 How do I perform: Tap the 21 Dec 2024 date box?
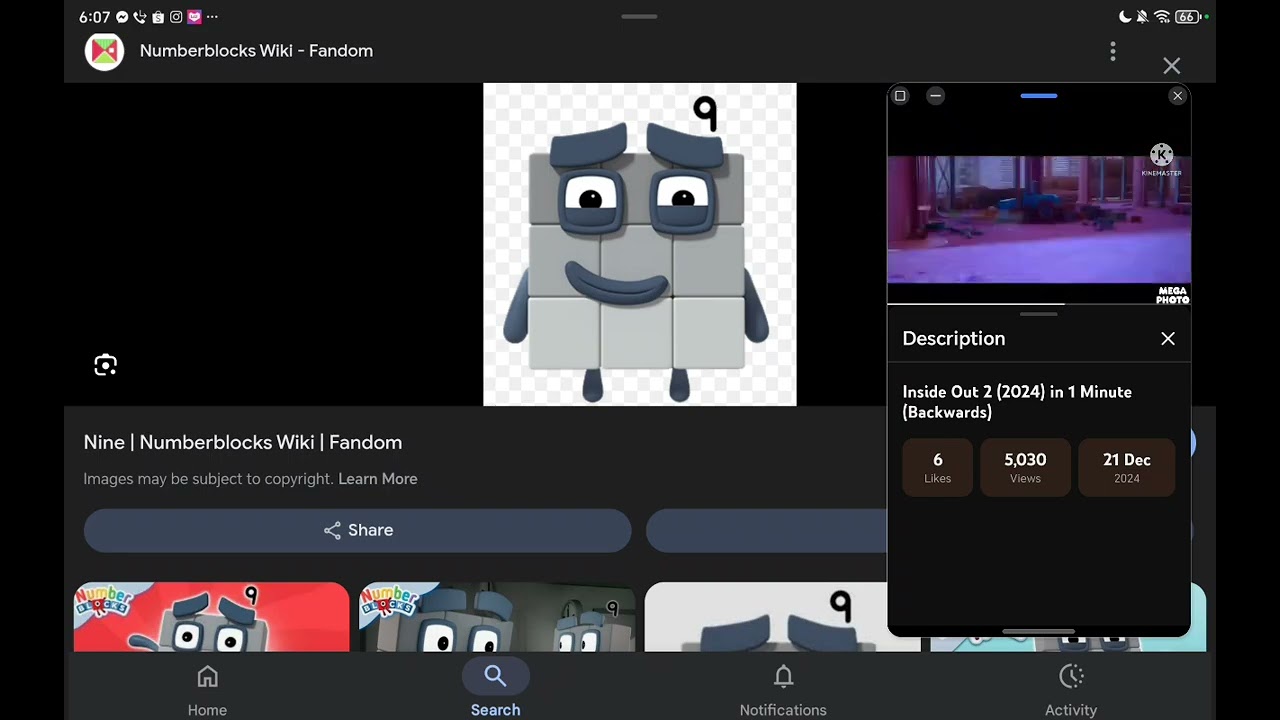(x=1127, y=467)
